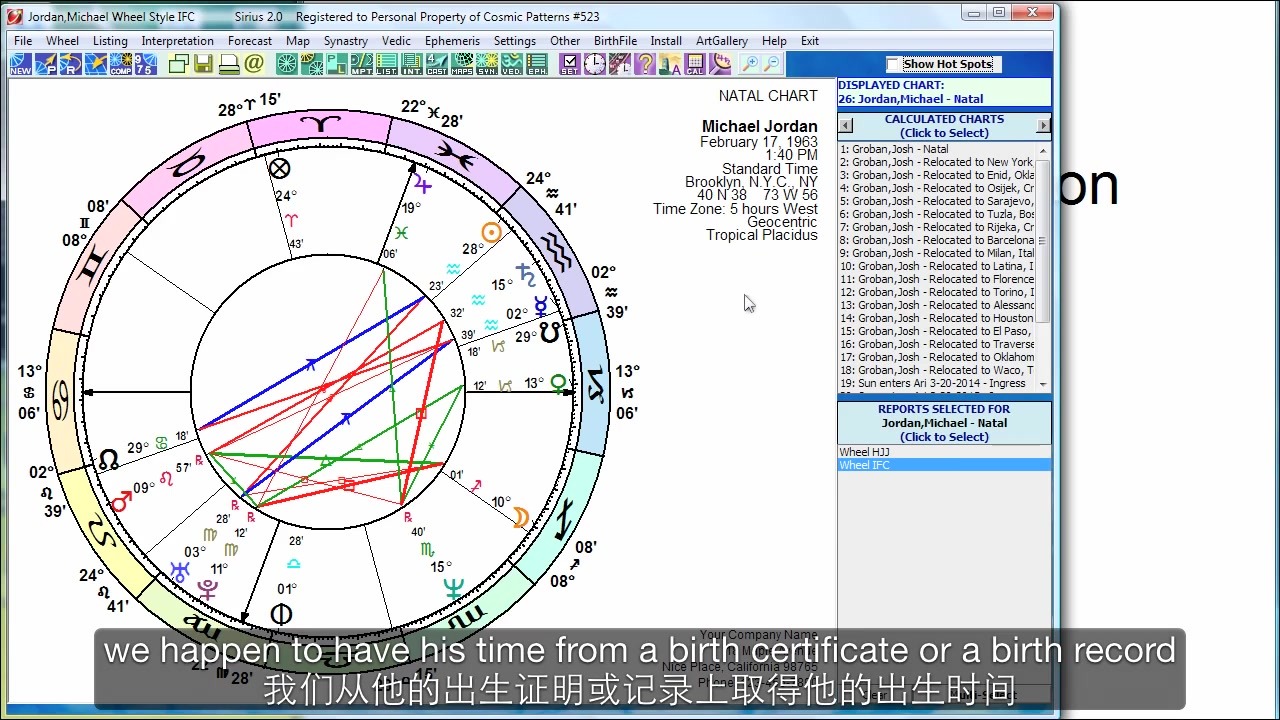Click the printer icon

(229, 64)
